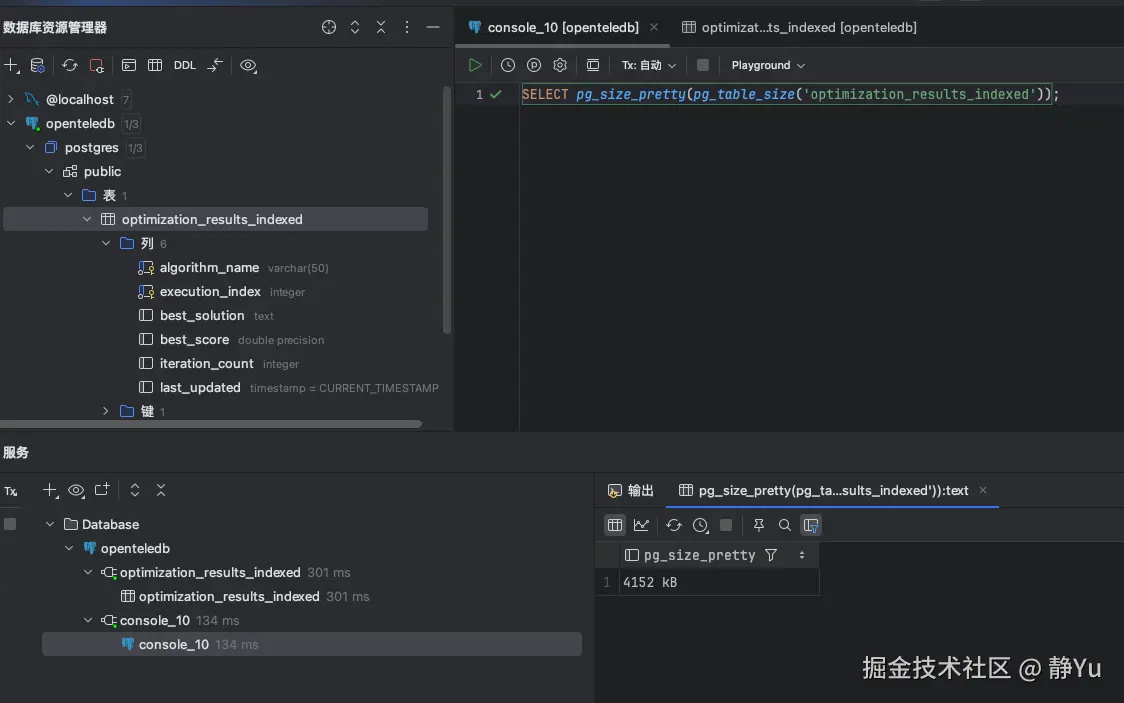Pin the result tab with the pin icon
Screen dimensions: 1124x703
pyautogui.click(x=759, y=525)
